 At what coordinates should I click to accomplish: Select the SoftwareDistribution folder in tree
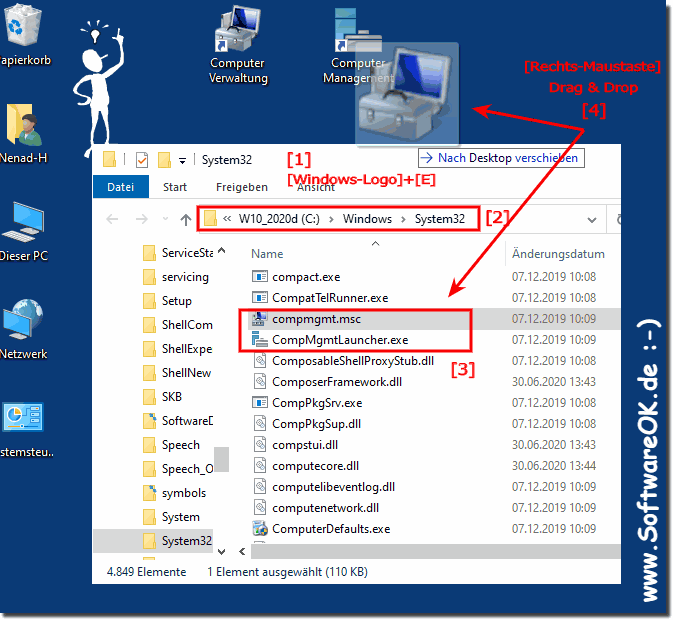[x=178, y=421]
